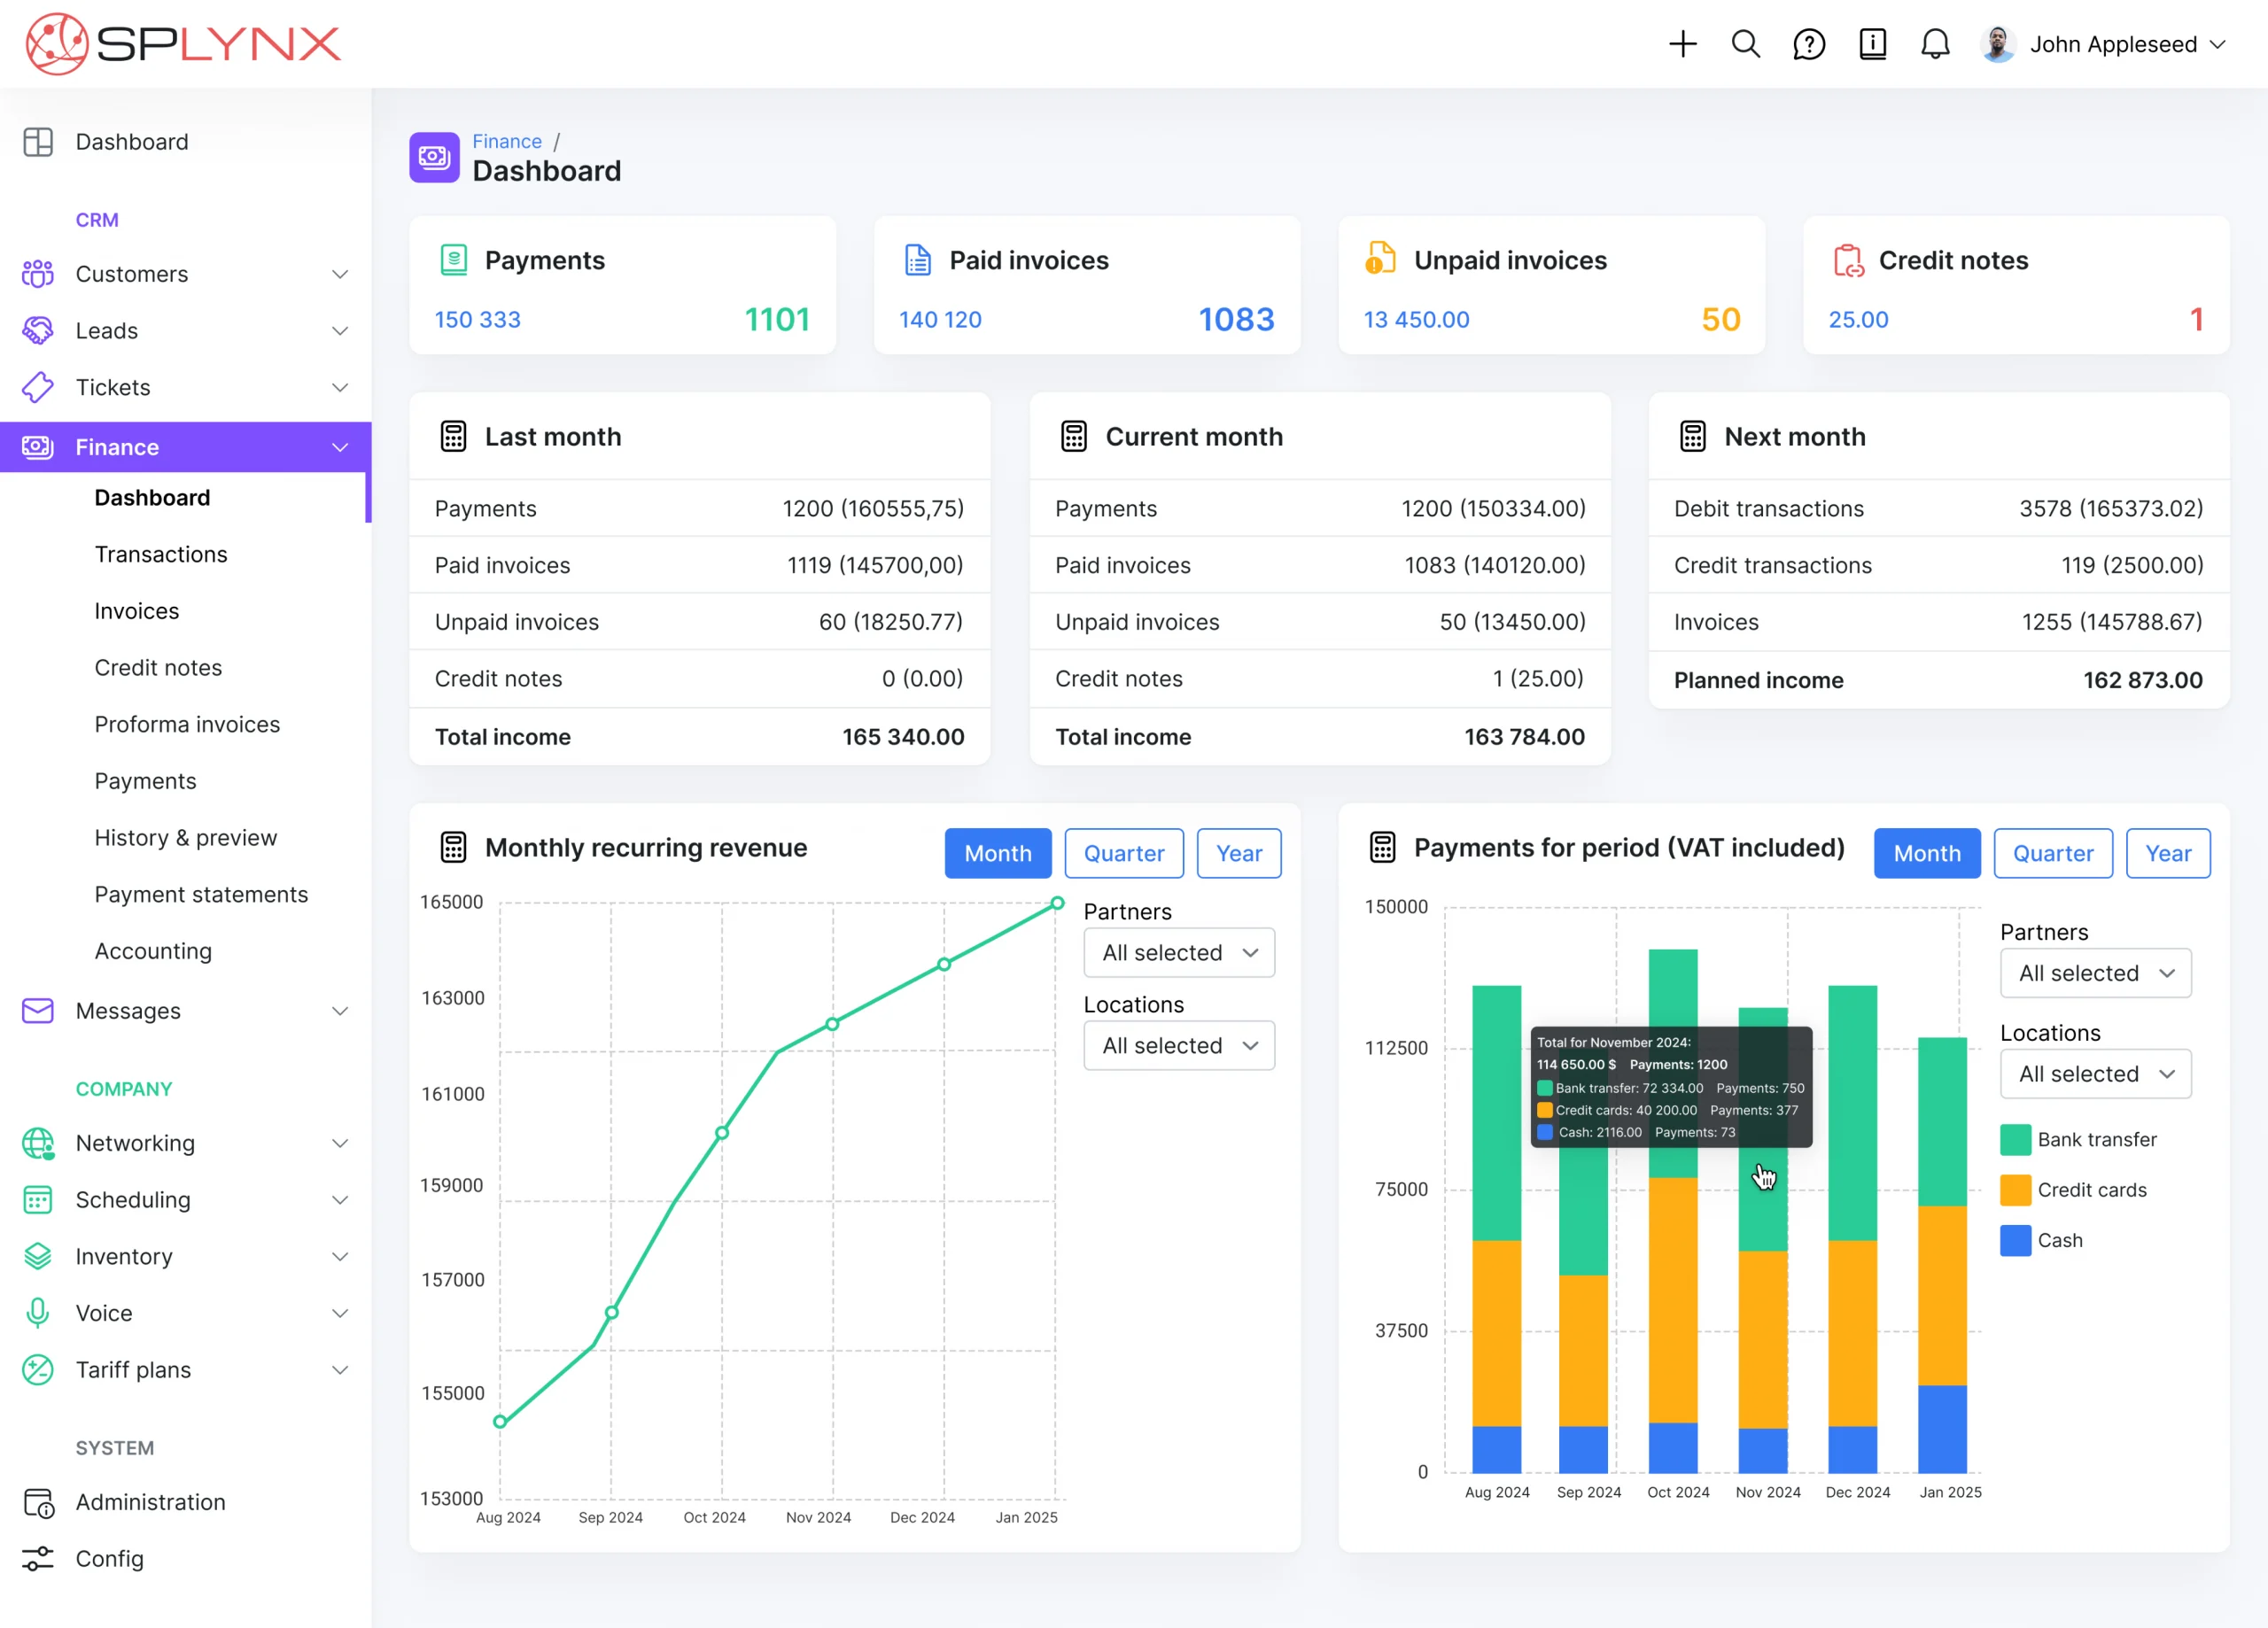Open the Messages section in the sidebar

tap(130, 1010)
